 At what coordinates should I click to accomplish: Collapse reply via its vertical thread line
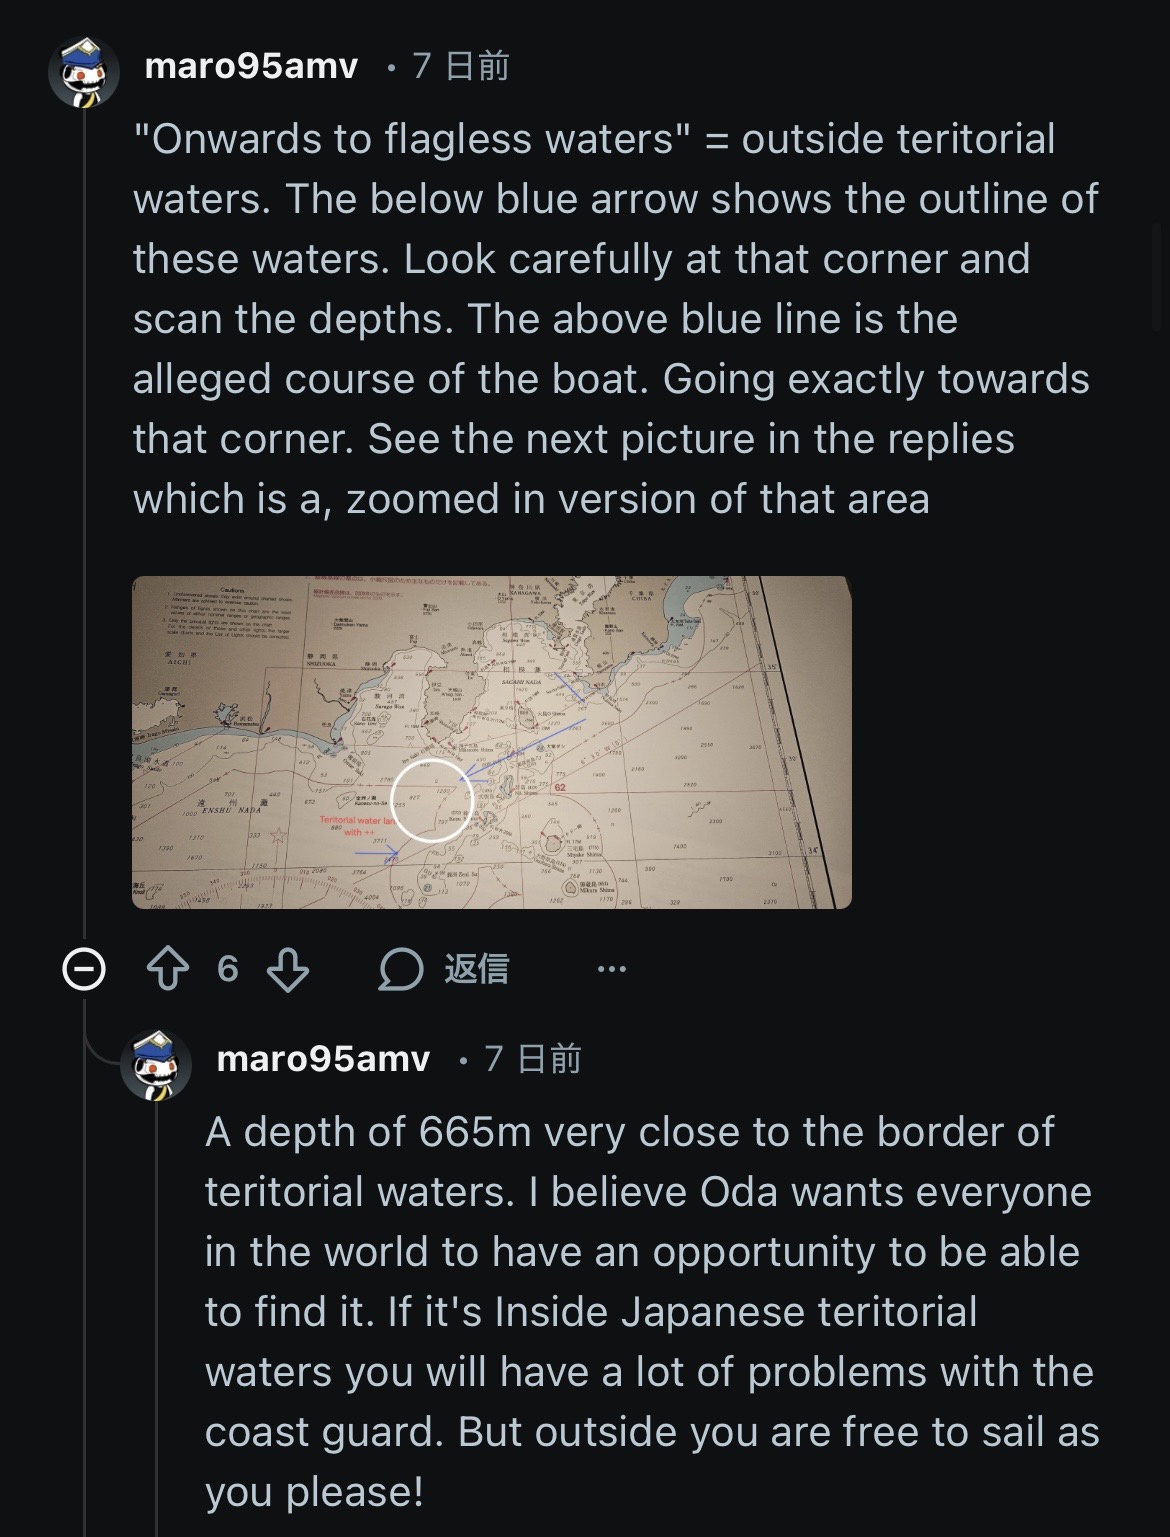[156, 1300]
